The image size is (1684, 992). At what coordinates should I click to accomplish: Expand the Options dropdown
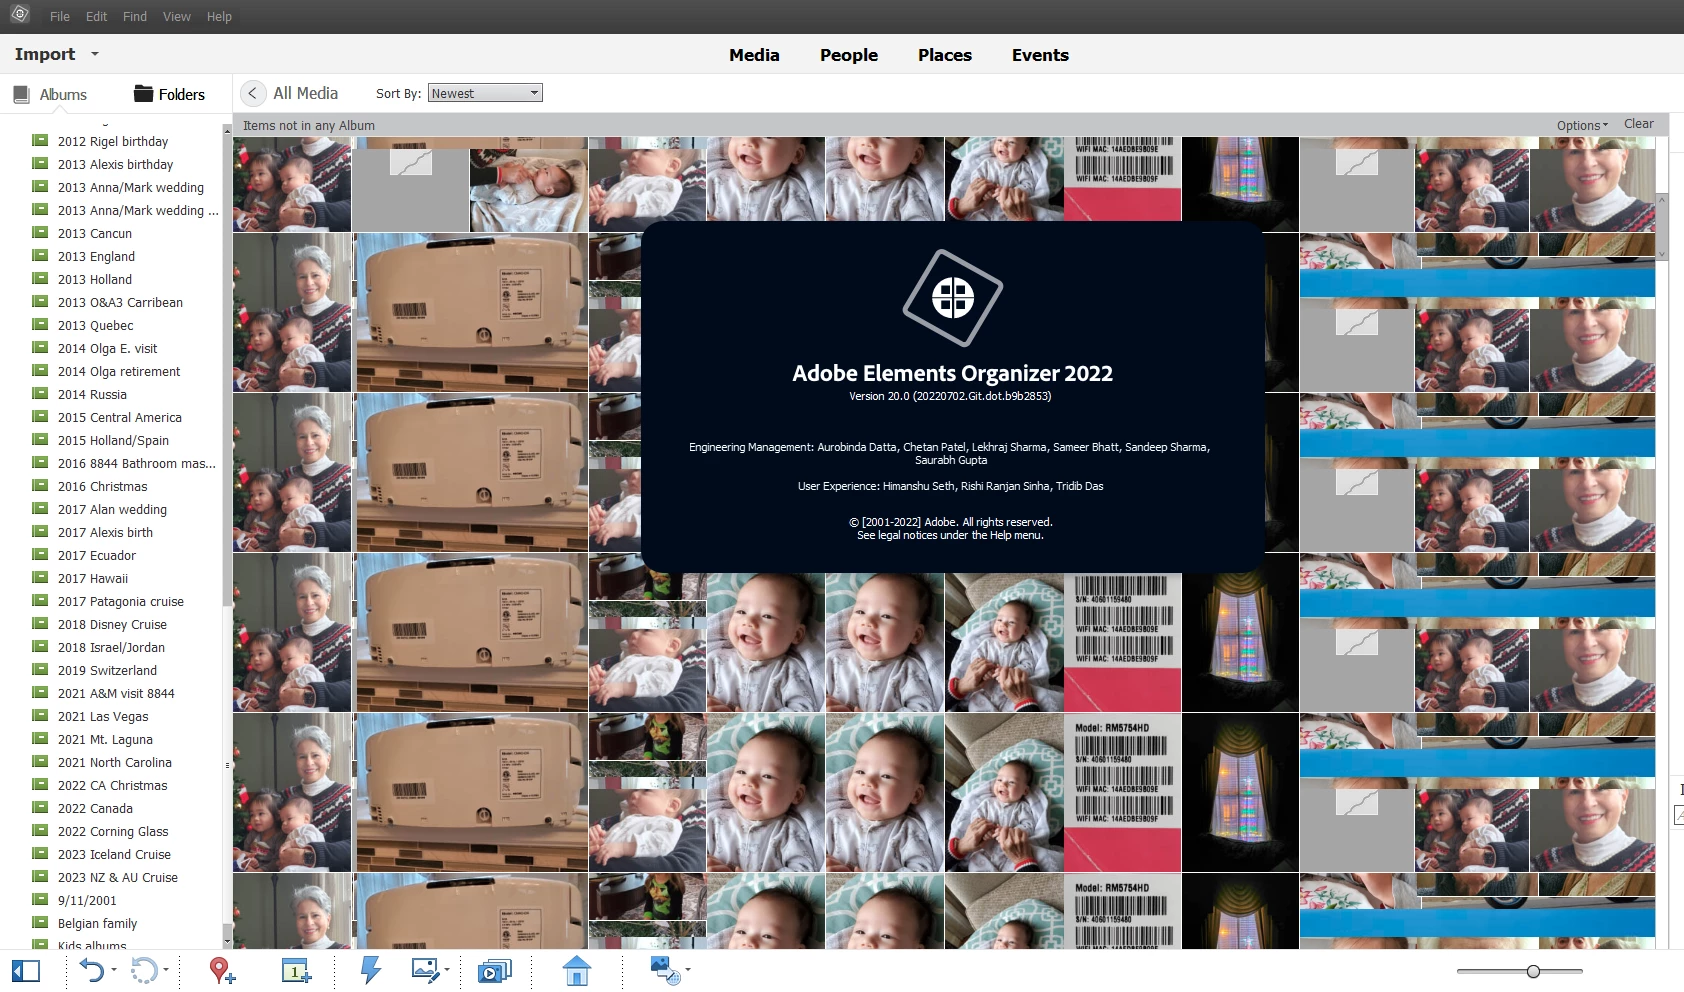click(1582, 125)
